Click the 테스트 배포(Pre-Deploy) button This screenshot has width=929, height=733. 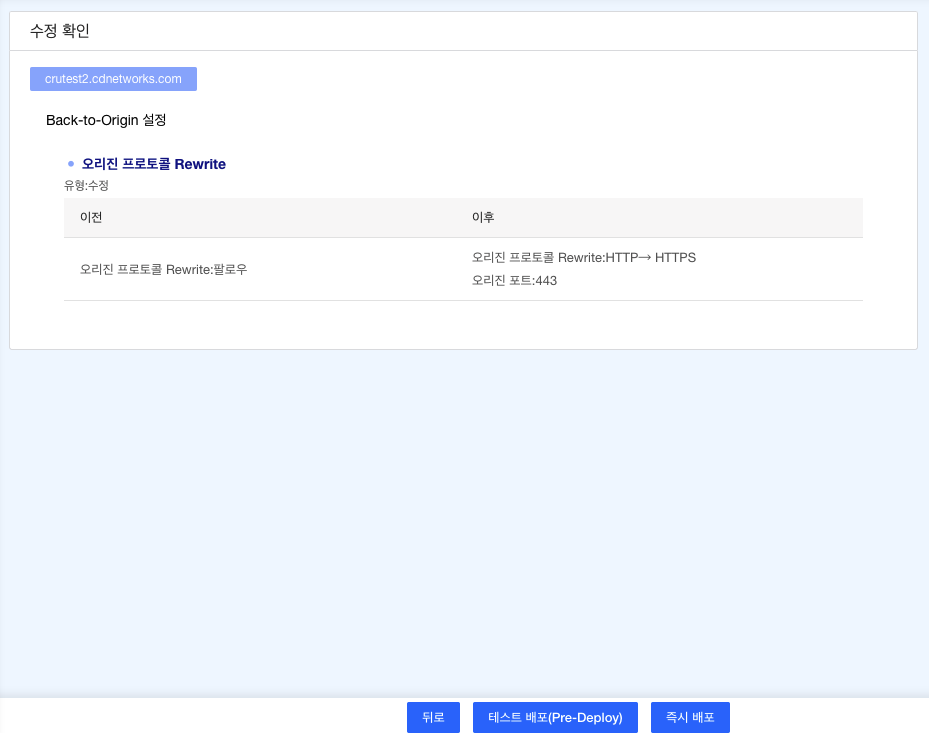click(555, 717)
